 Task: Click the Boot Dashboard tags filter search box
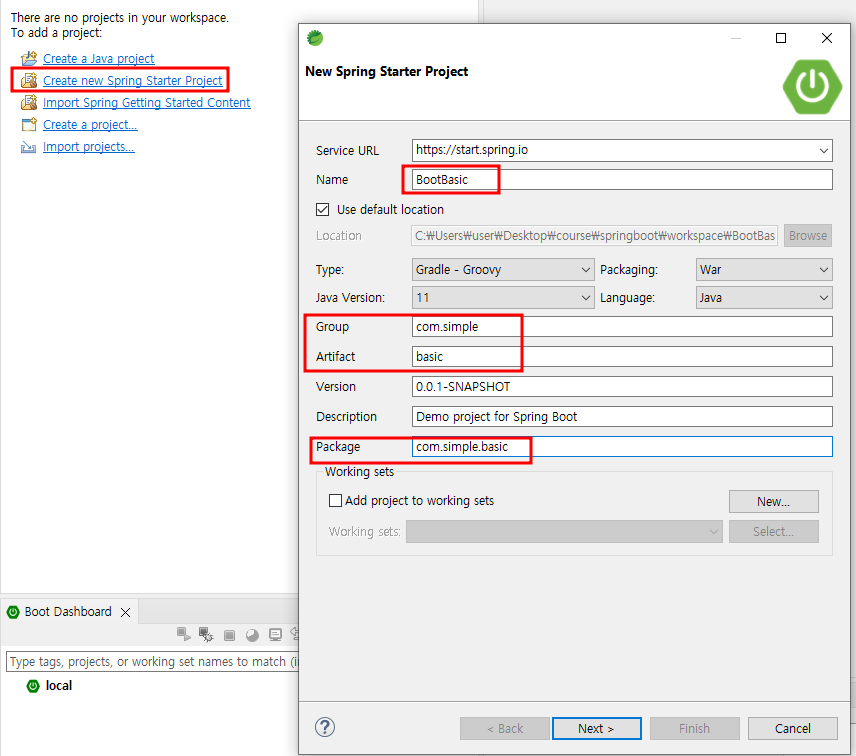153,662
